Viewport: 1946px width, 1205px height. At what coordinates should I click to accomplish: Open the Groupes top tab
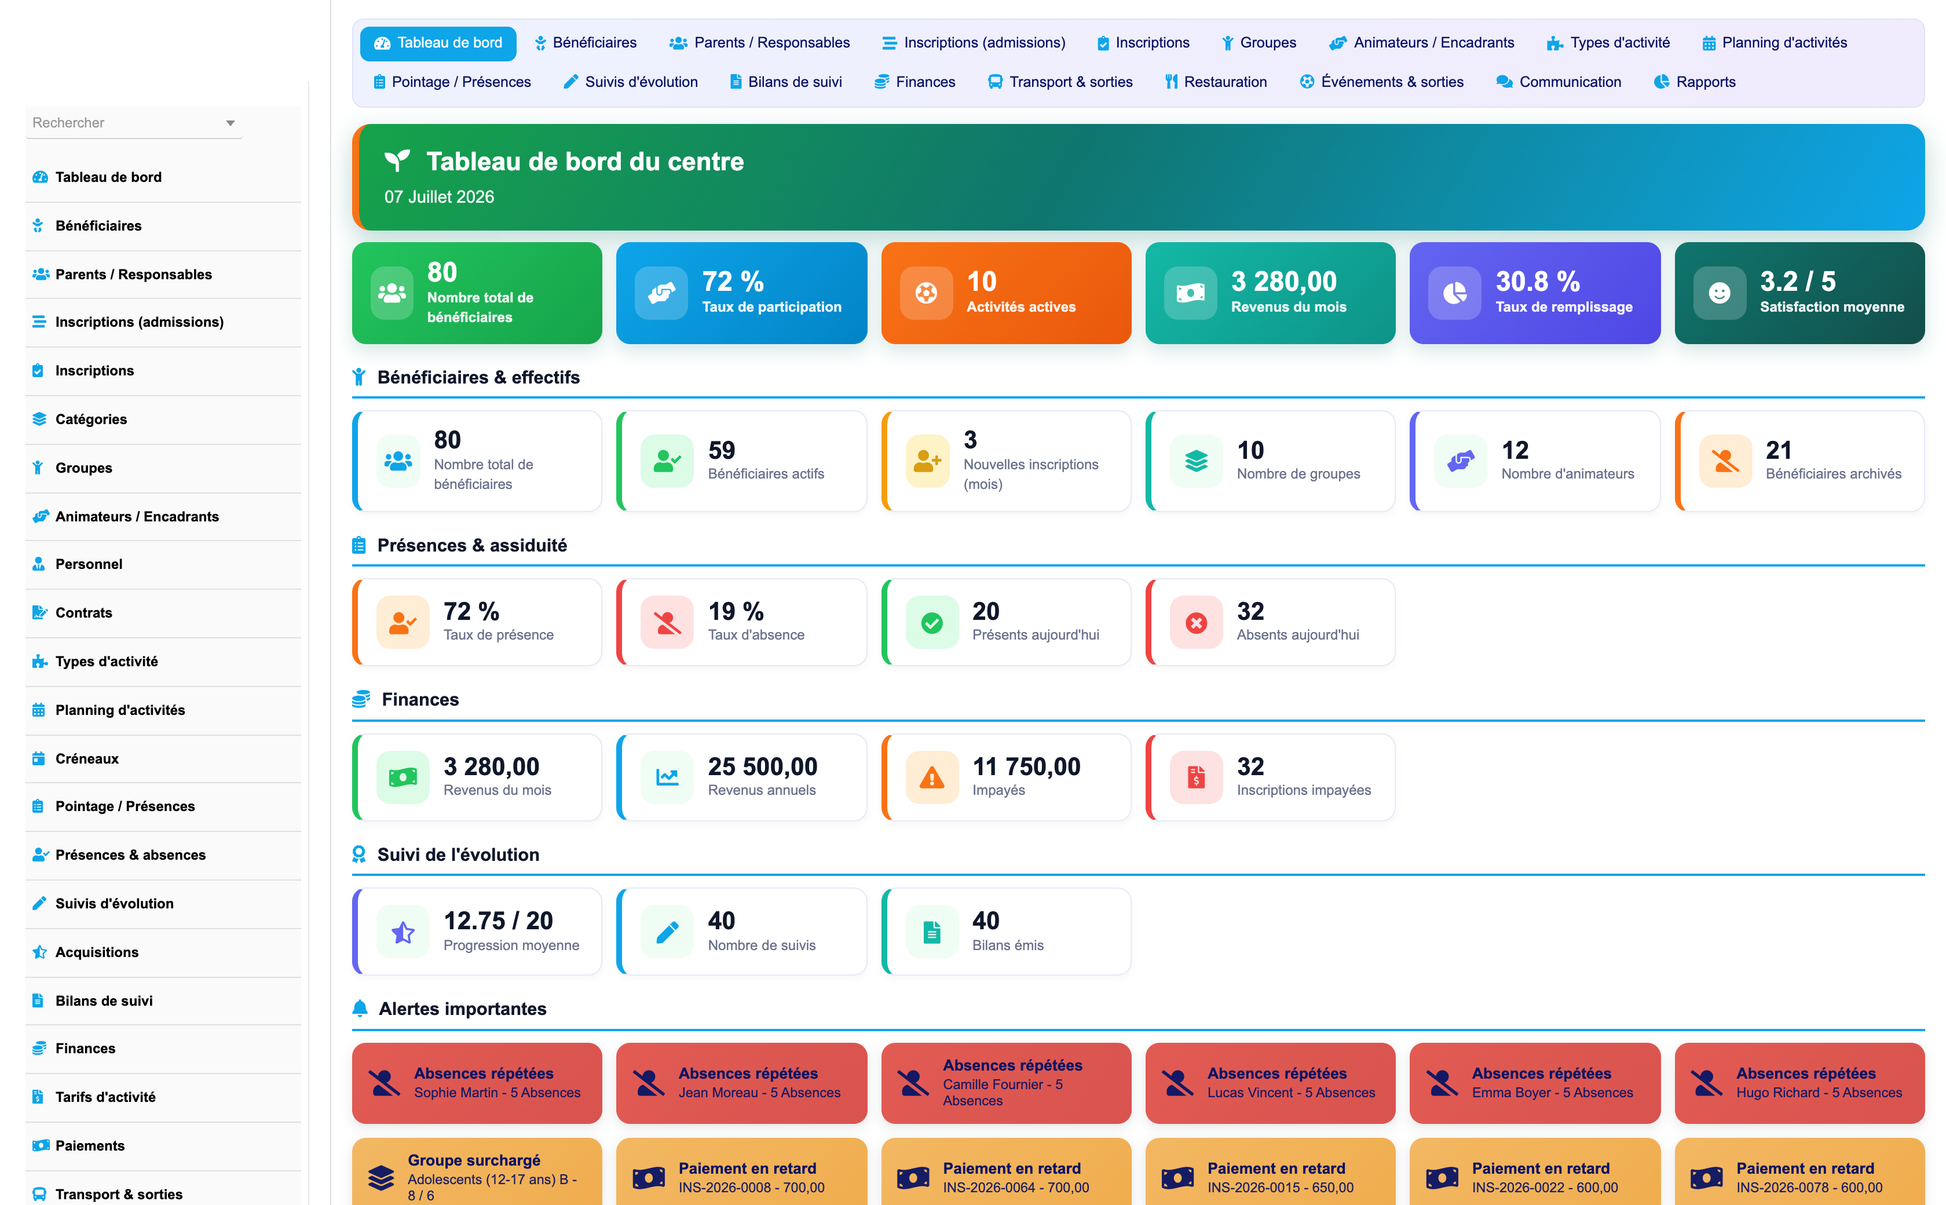1258,43
